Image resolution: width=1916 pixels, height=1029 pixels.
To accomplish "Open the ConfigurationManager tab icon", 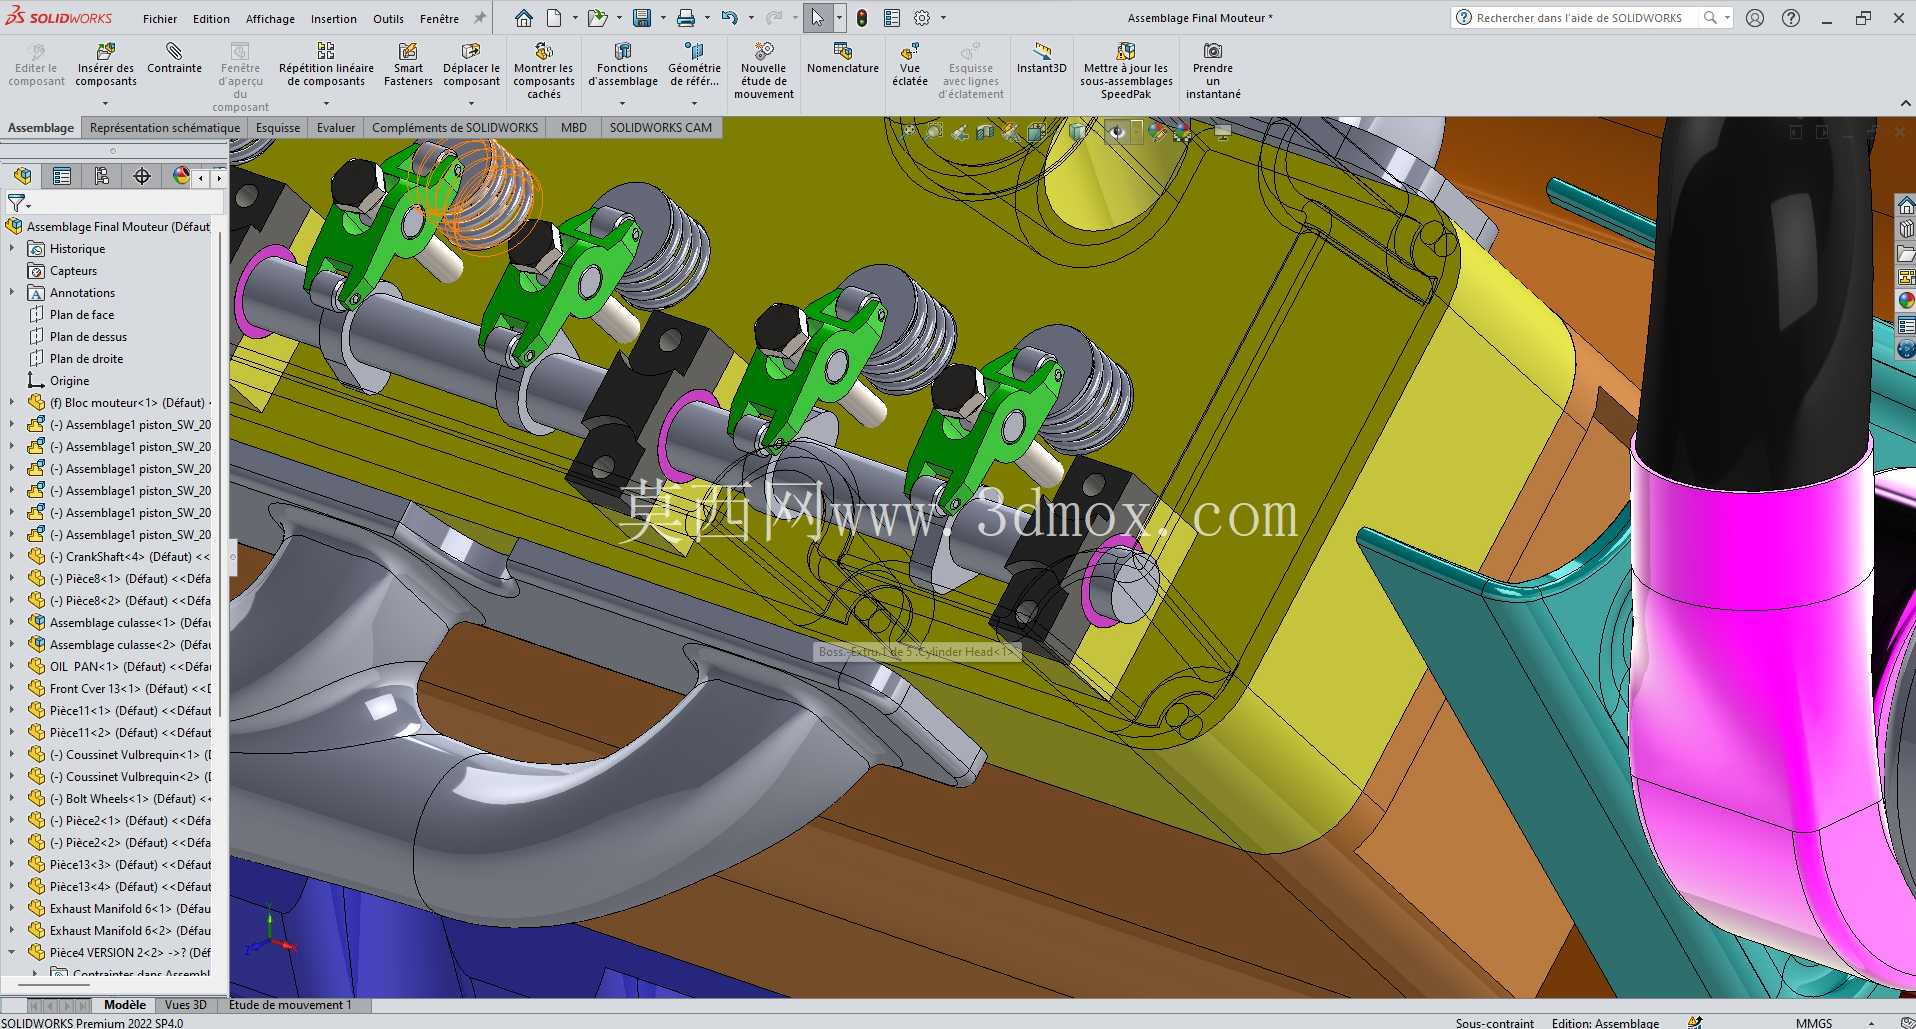I will click(102, 176).
